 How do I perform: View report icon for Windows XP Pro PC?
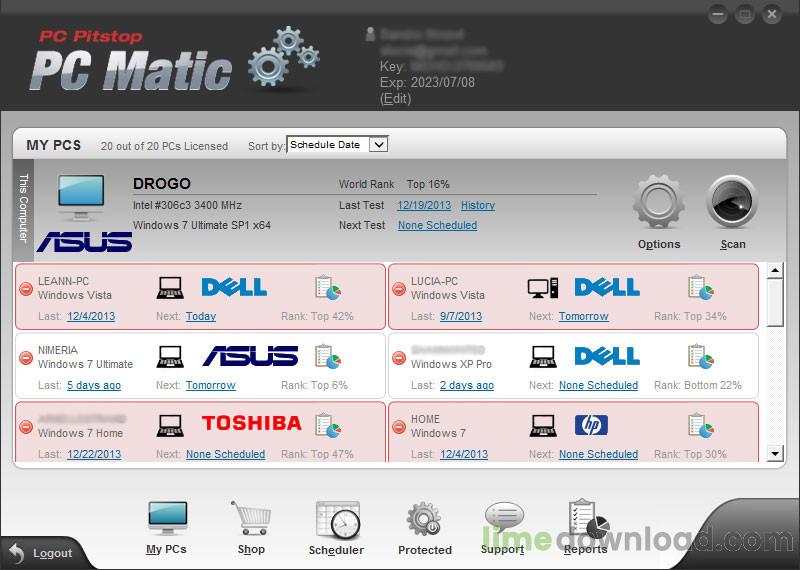click(701, 356)
